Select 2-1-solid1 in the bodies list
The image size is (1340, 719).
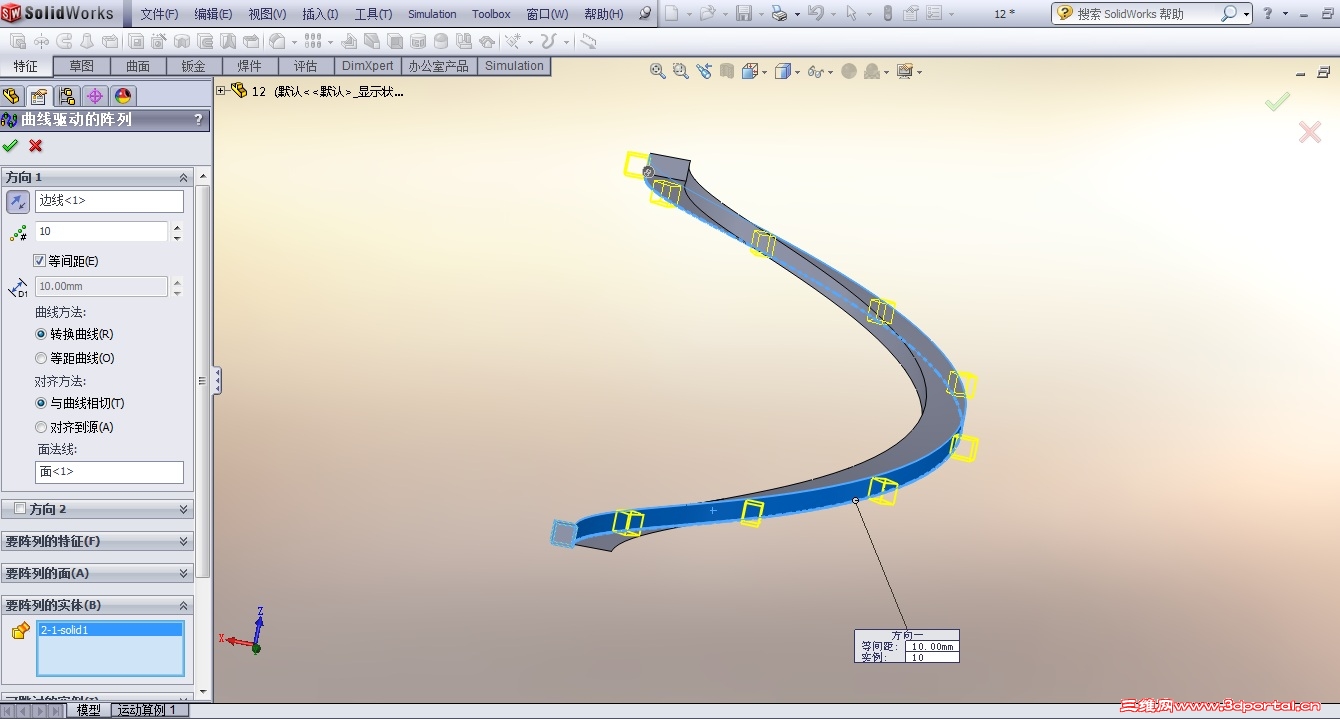[x=110, y=630]
